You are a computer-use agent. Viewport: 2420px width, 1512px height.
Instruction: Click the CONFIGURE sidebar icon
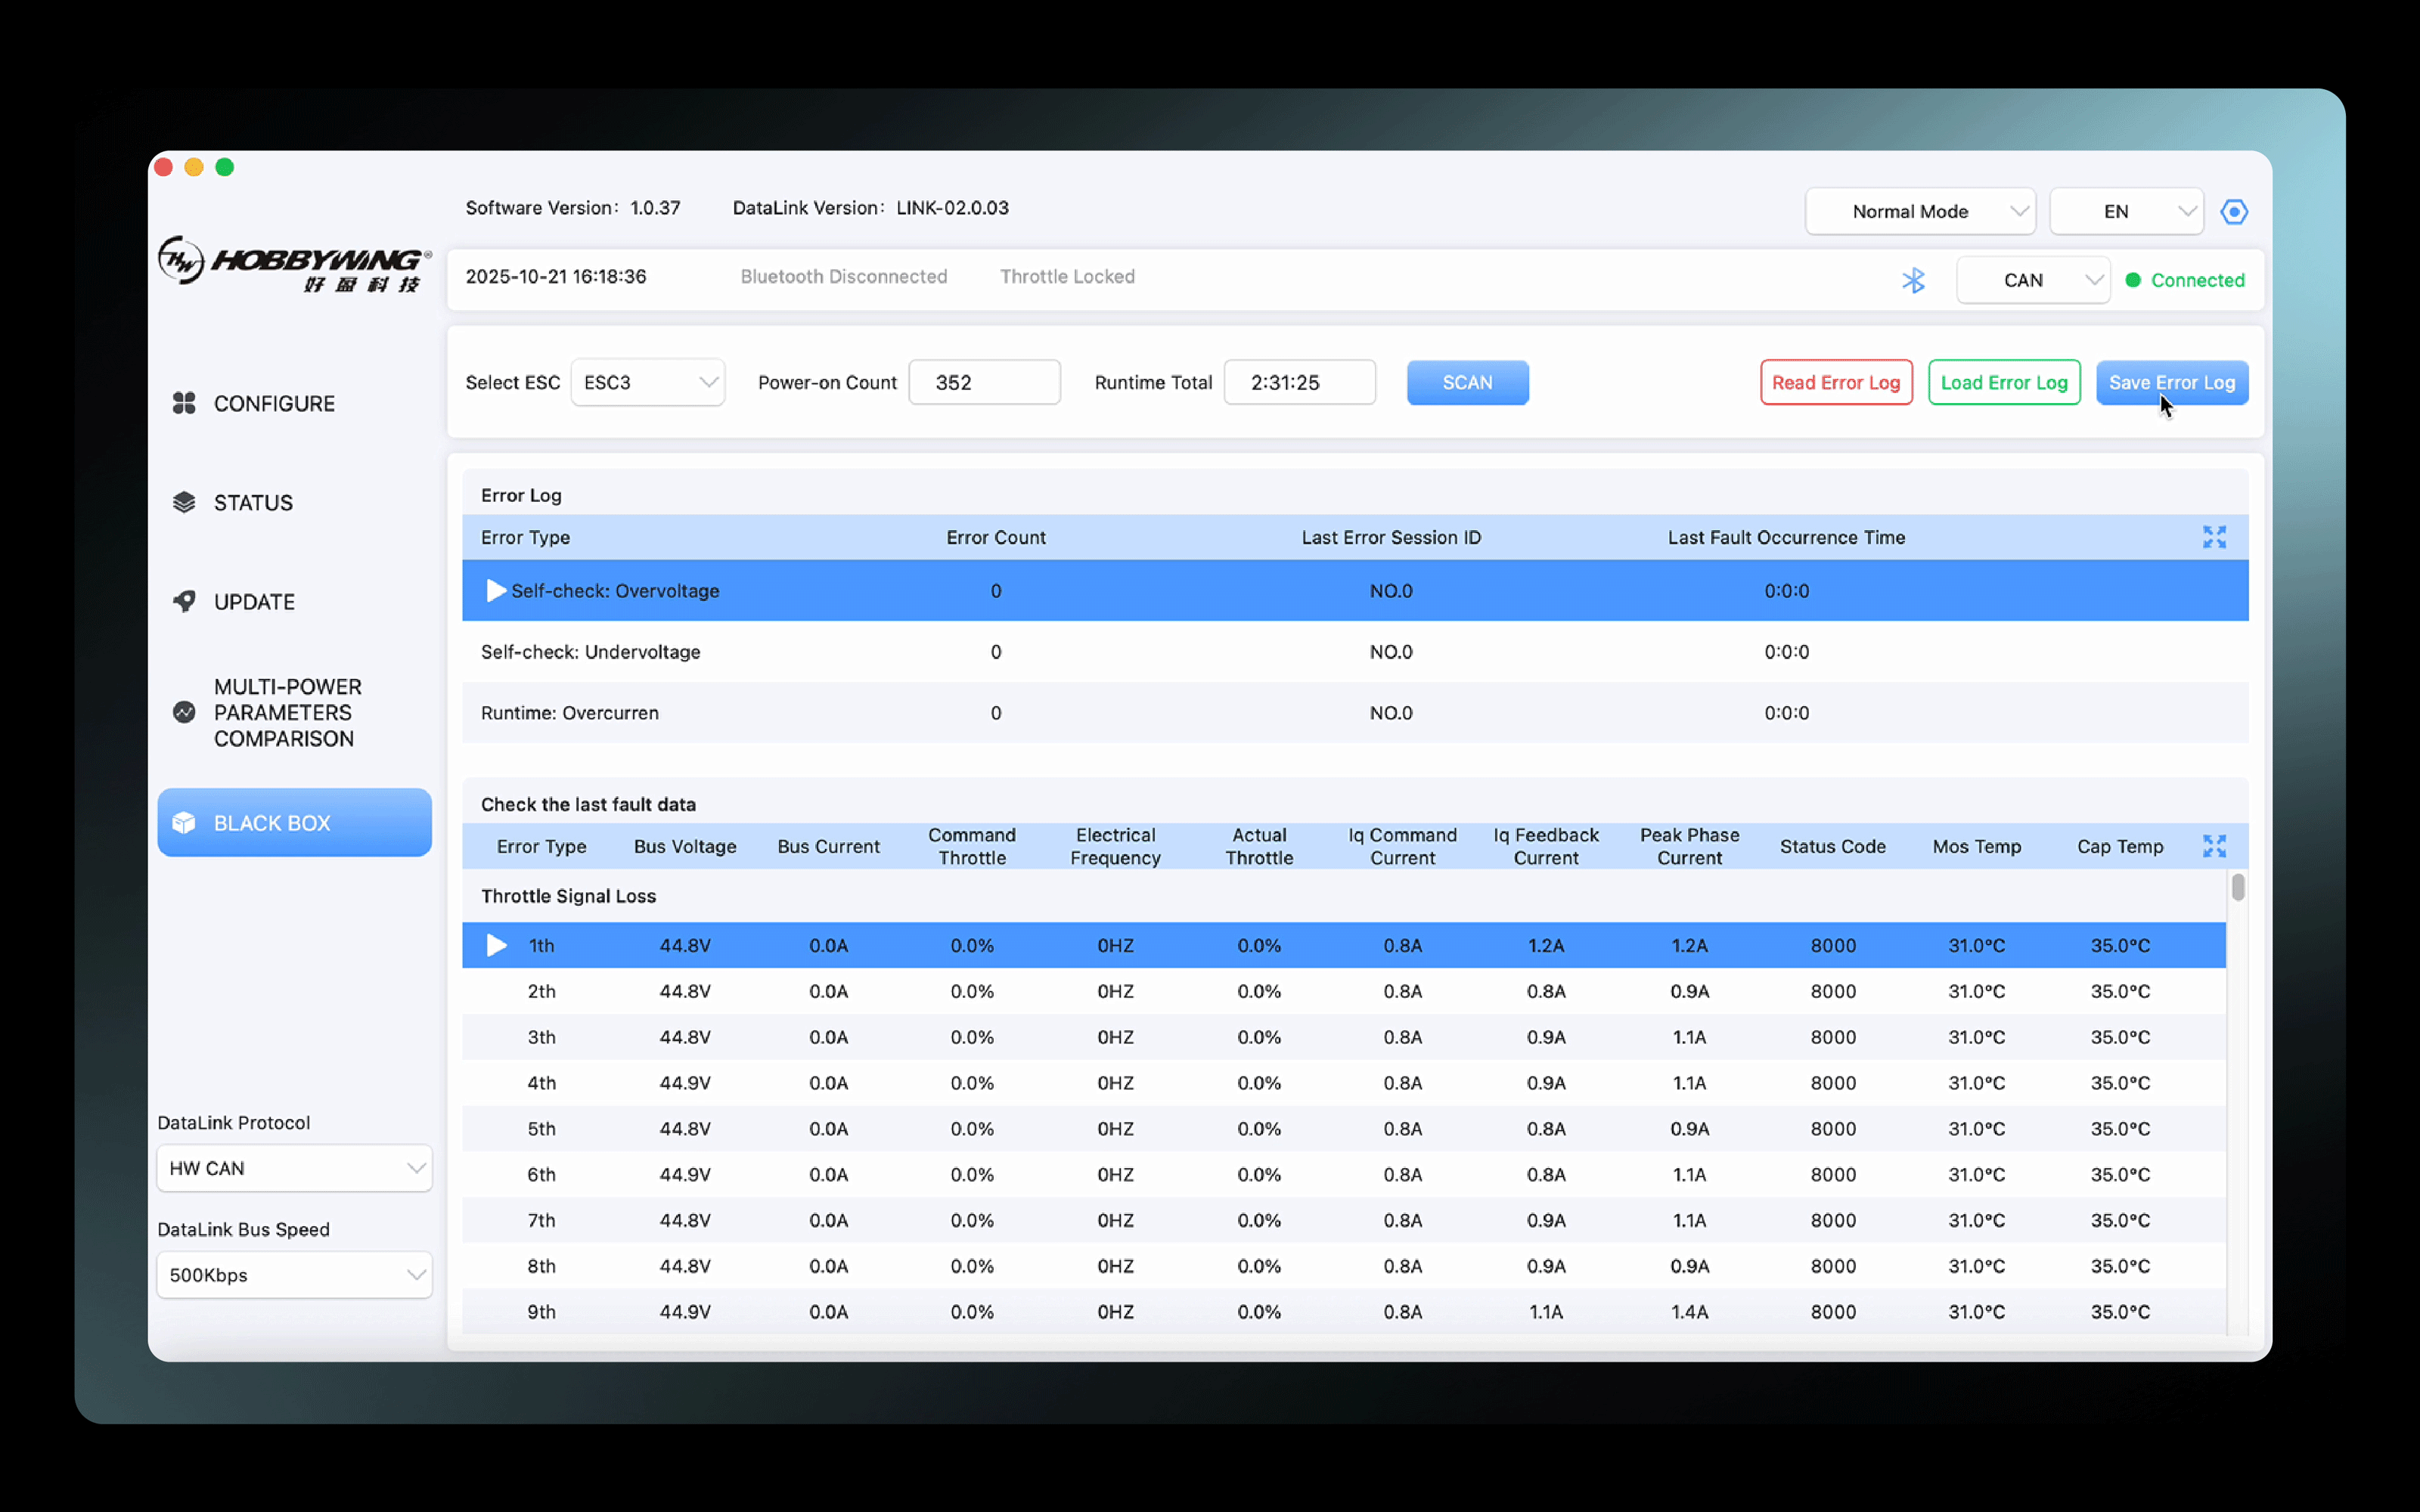coord(184,403)
